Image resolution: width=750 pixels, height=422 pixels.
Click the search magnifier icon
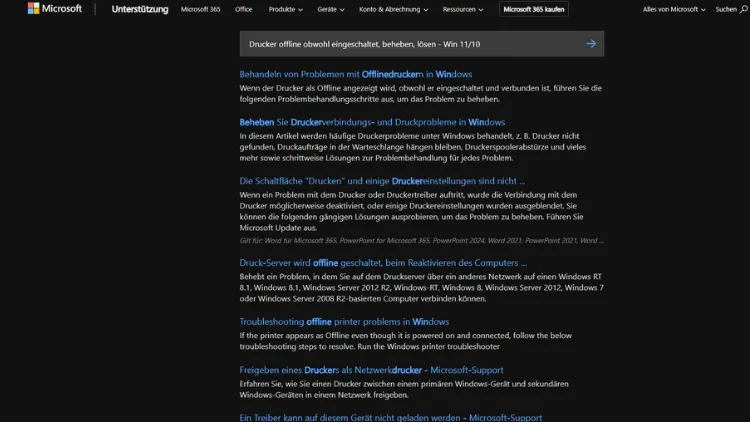[743, 9]
